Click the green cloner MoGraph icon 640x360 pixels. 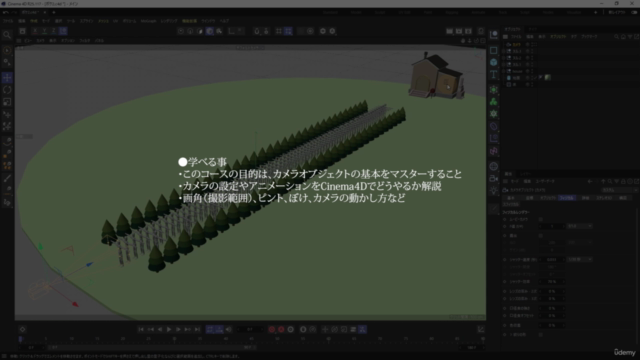click(x=493, y=101)
